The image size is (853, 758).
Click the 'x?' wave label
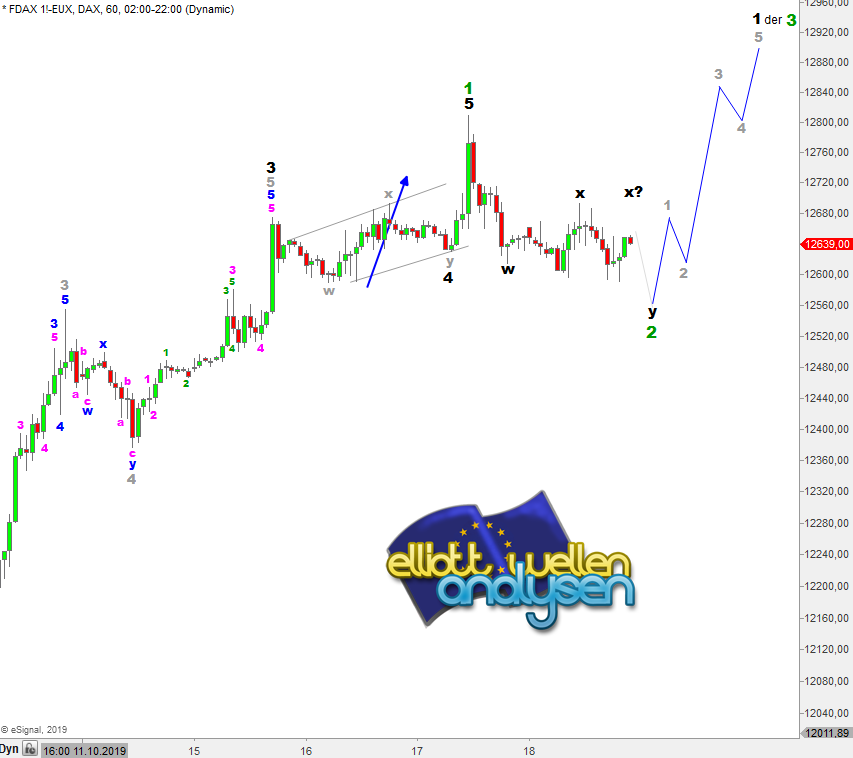[633, 192]
